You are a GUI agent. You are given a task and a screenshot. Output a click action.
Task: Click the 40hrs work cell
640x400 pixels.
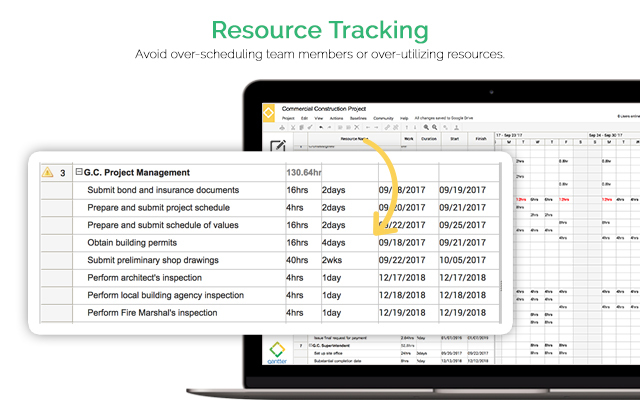click(x=299, y=260)
